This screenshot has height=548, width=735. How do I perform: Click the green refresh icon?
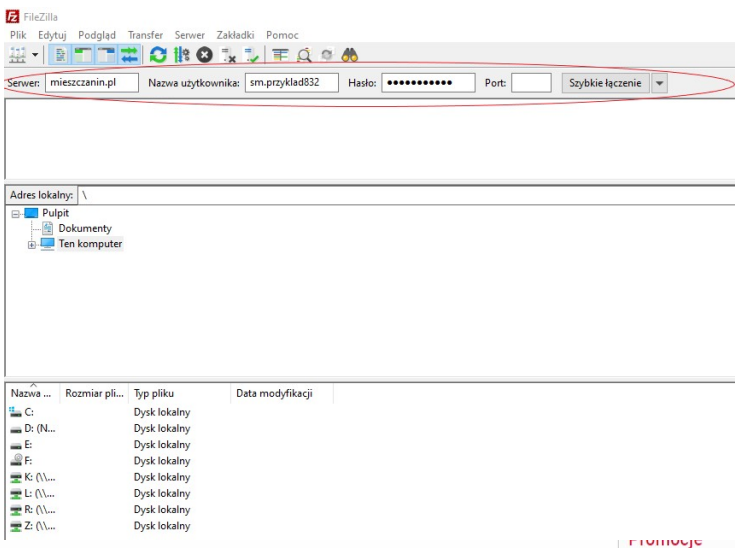158,56
